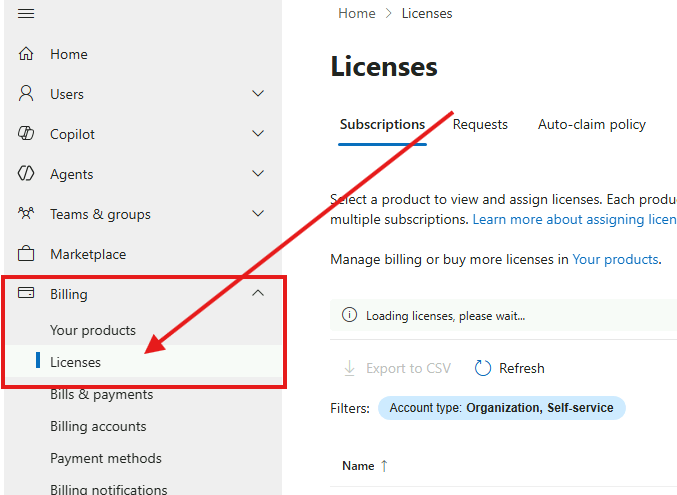
Task: Open Learn more about assigning licenses link
Action: (574, 219)
